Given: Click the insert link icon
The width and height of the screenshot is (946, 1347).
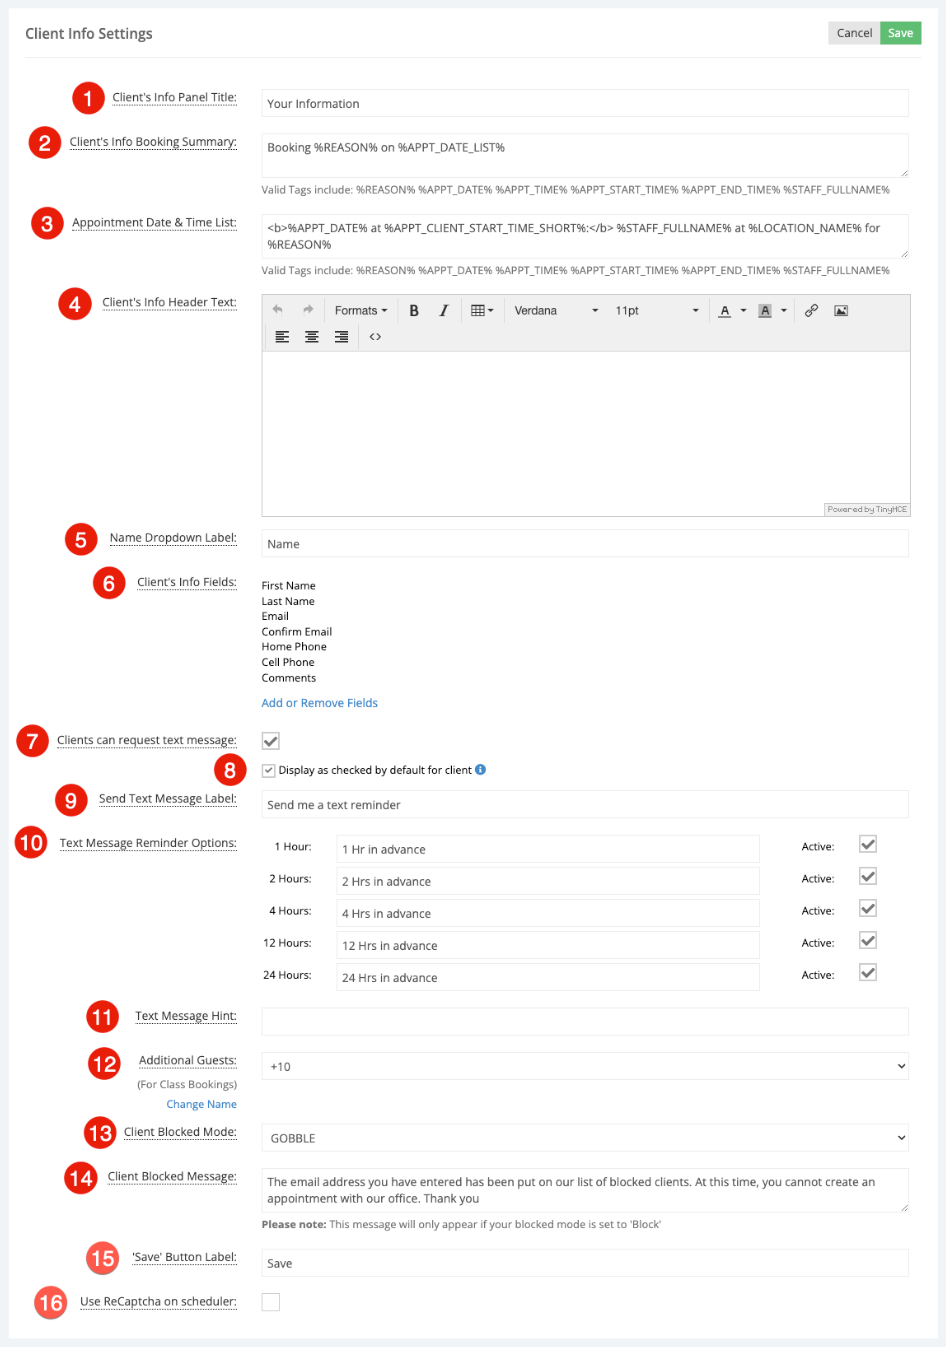Looking at the screenshot, I should [x=811, y=310].
